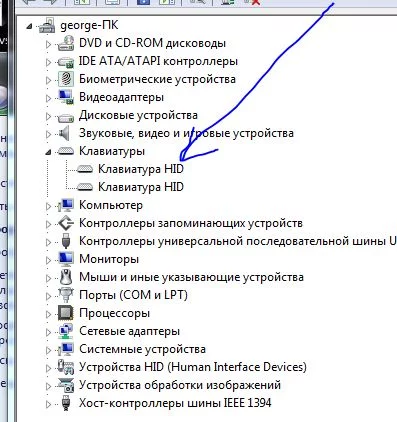The height and width of the screenshot is (422, 397).
Task: Select the Компьютер category label
Action: point(111,205)
